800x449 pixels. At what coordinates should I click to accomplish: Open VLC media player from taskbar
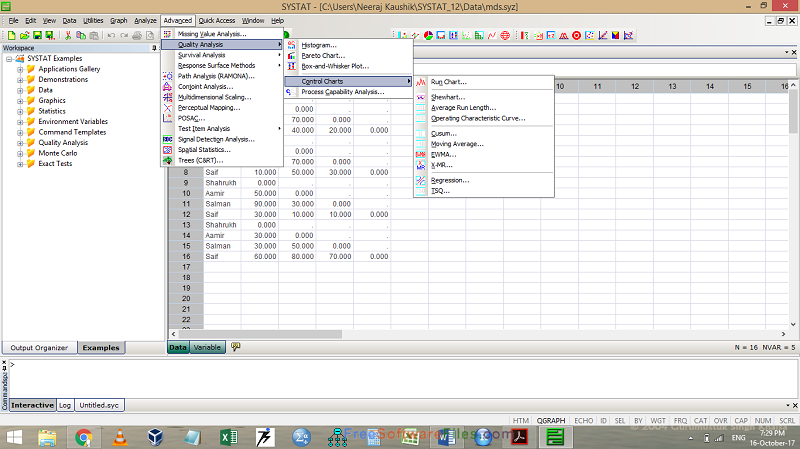[x=120, y=437]
